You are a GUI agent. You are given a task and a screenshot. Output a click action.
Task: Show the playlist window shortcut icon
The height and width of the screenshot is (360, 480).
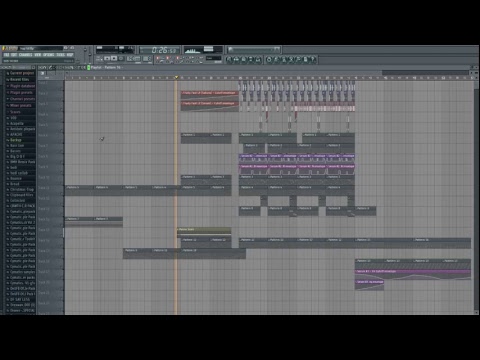click(229, 60)
